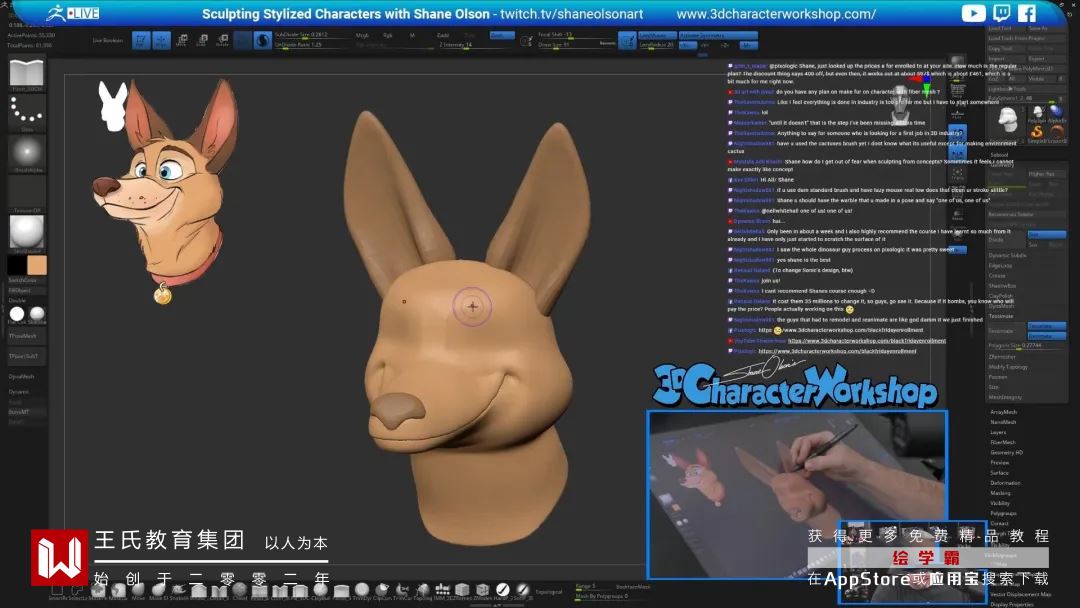Expand the EdgeLoop section
This screenshot has width=1080, height=608.
(999, 265)
